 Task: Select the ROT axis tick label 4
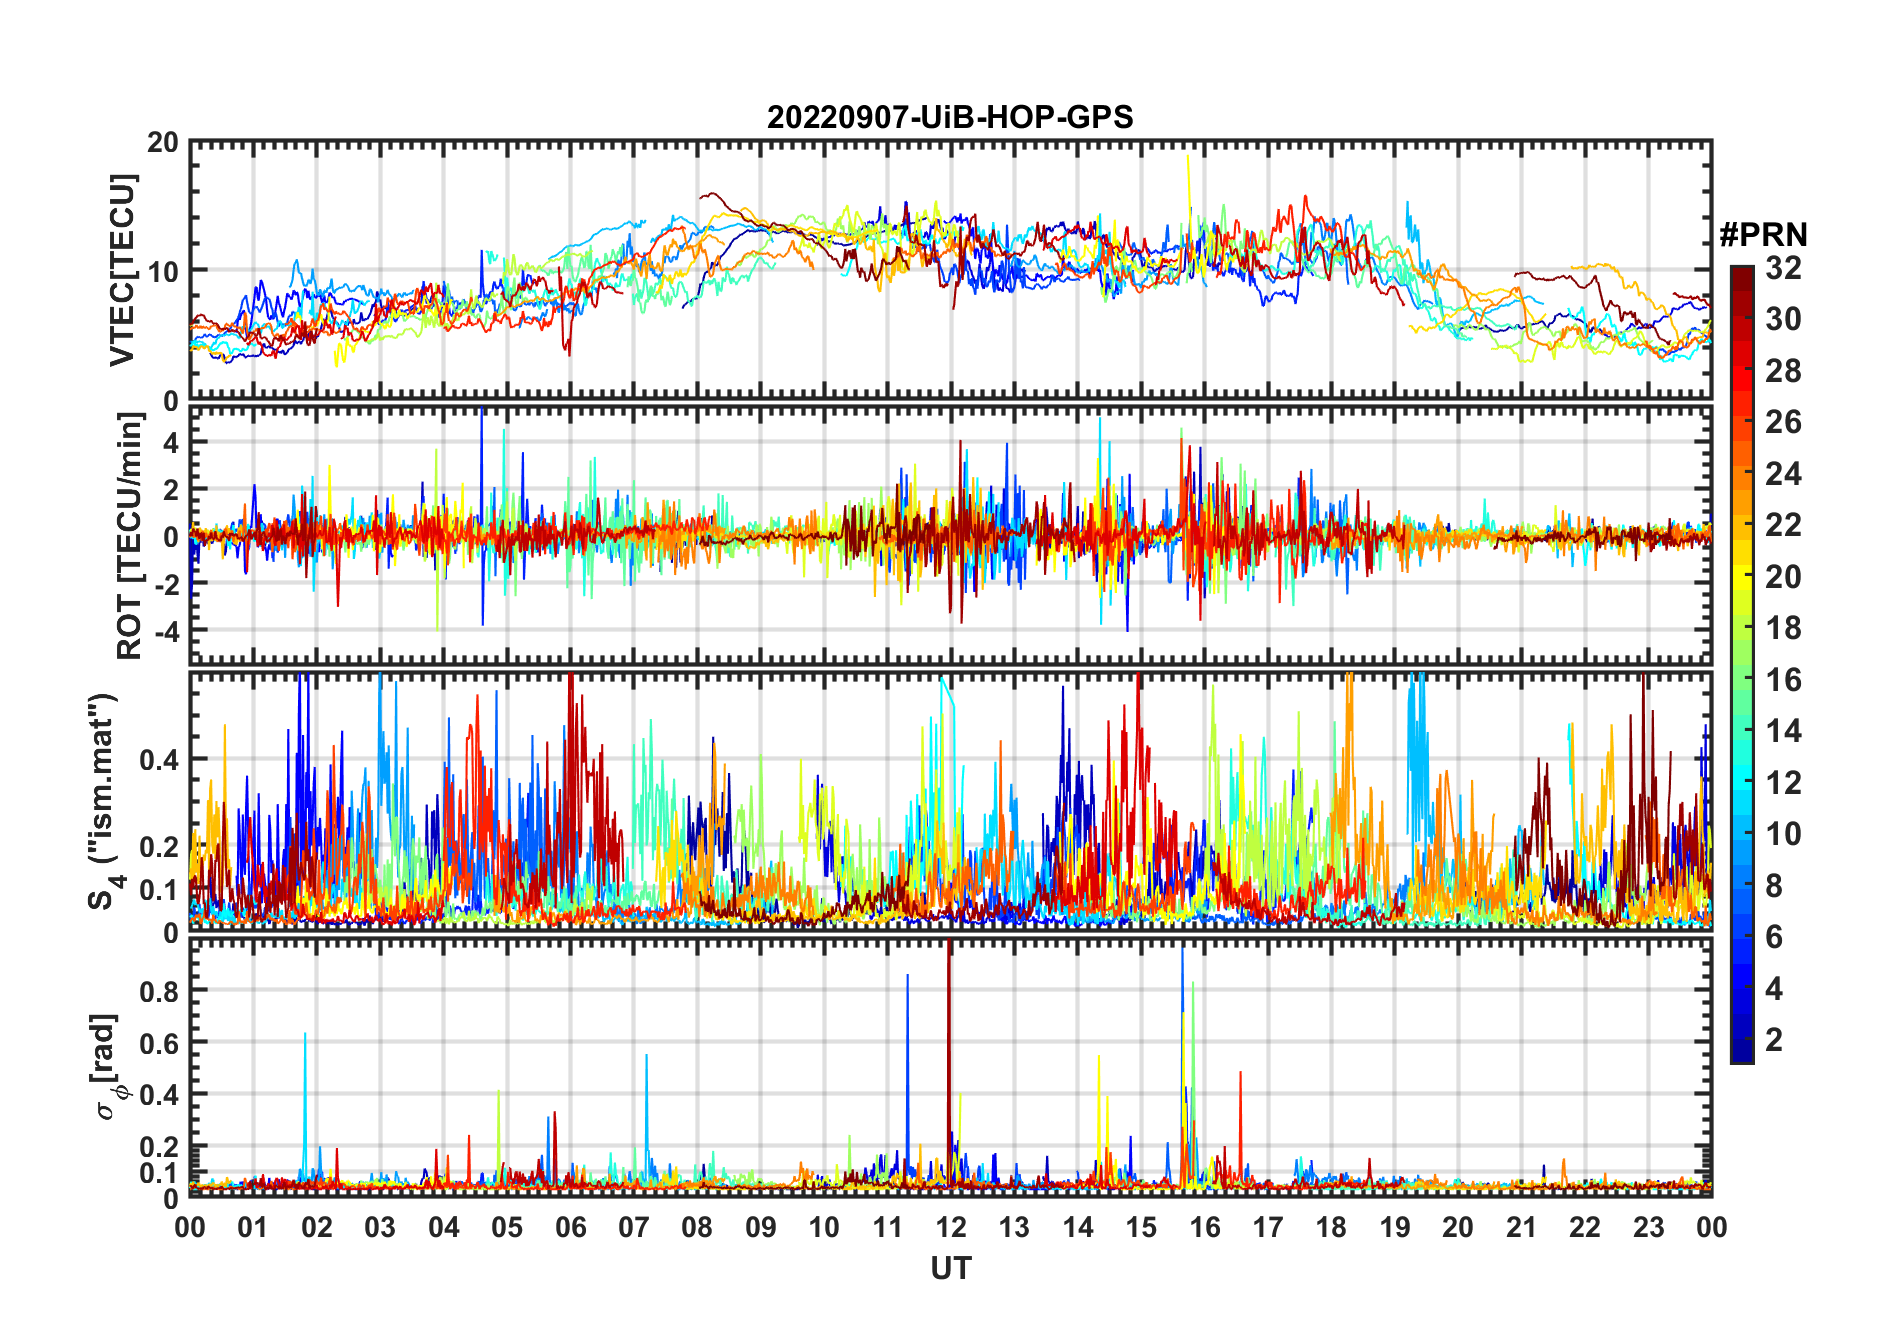pyautogui.click(x=172, y=443)
